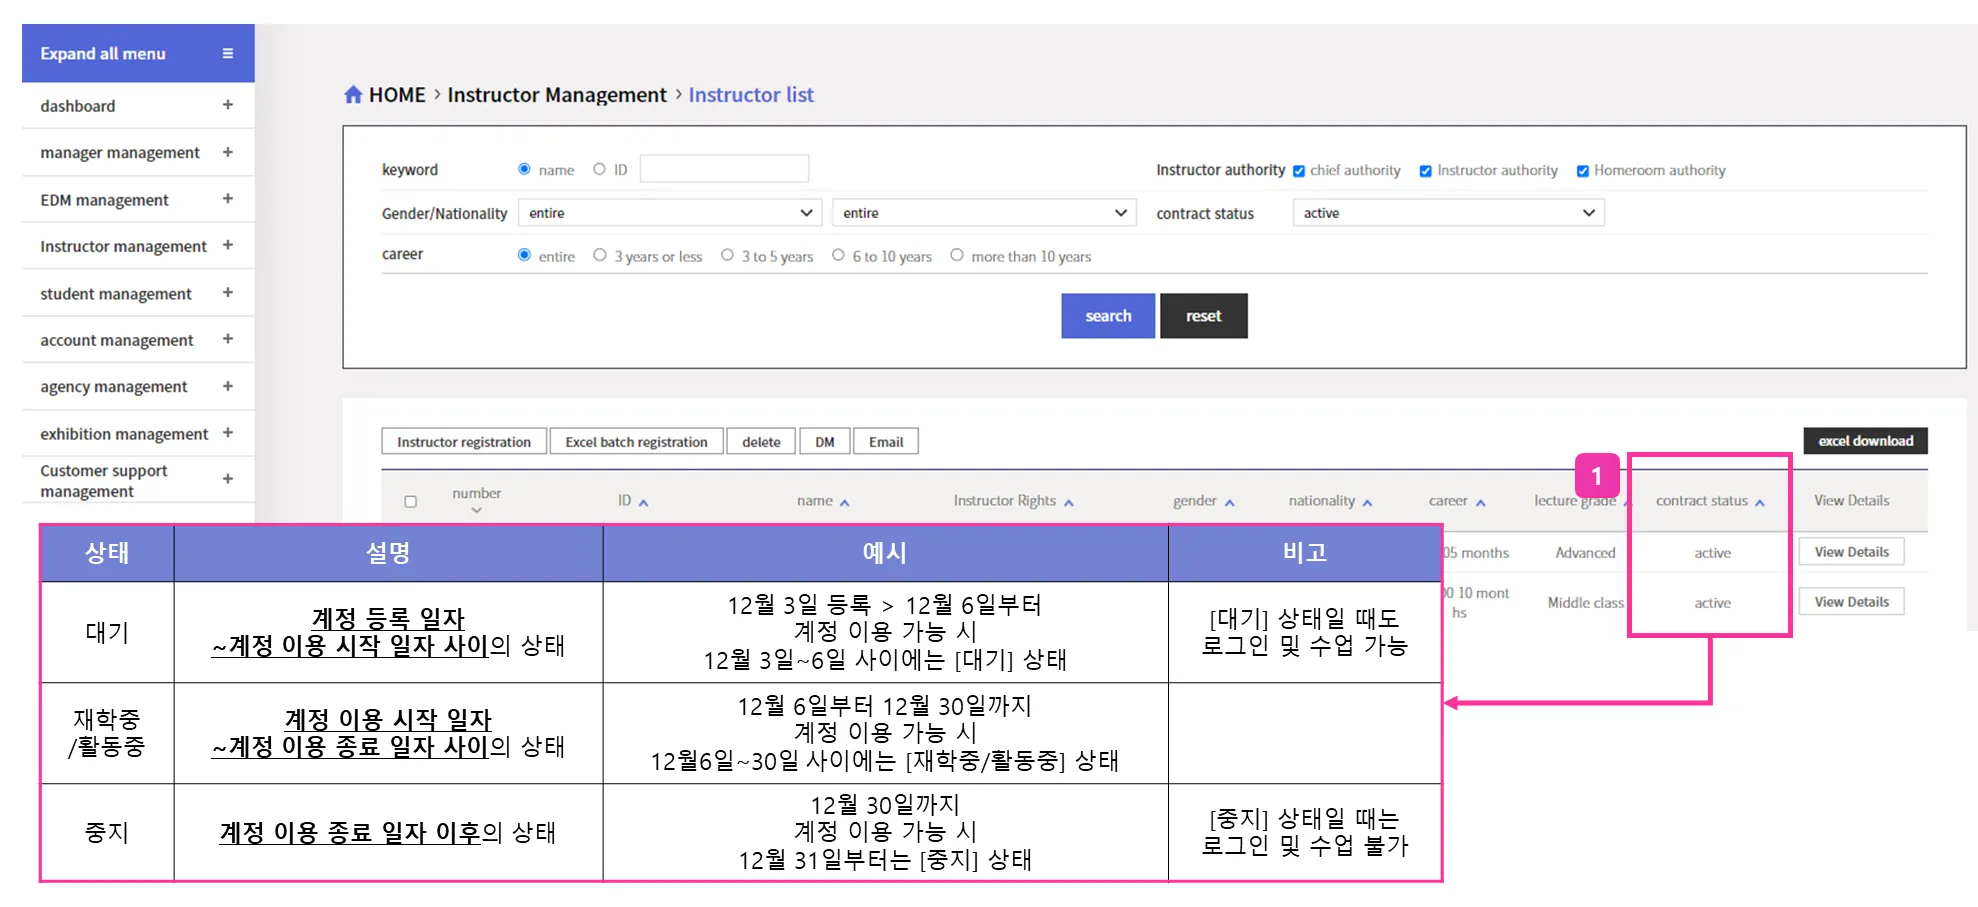This screenshot has width=1978, height=907.
Task: Open the contract status dropdown
Action: (1448, 213)
